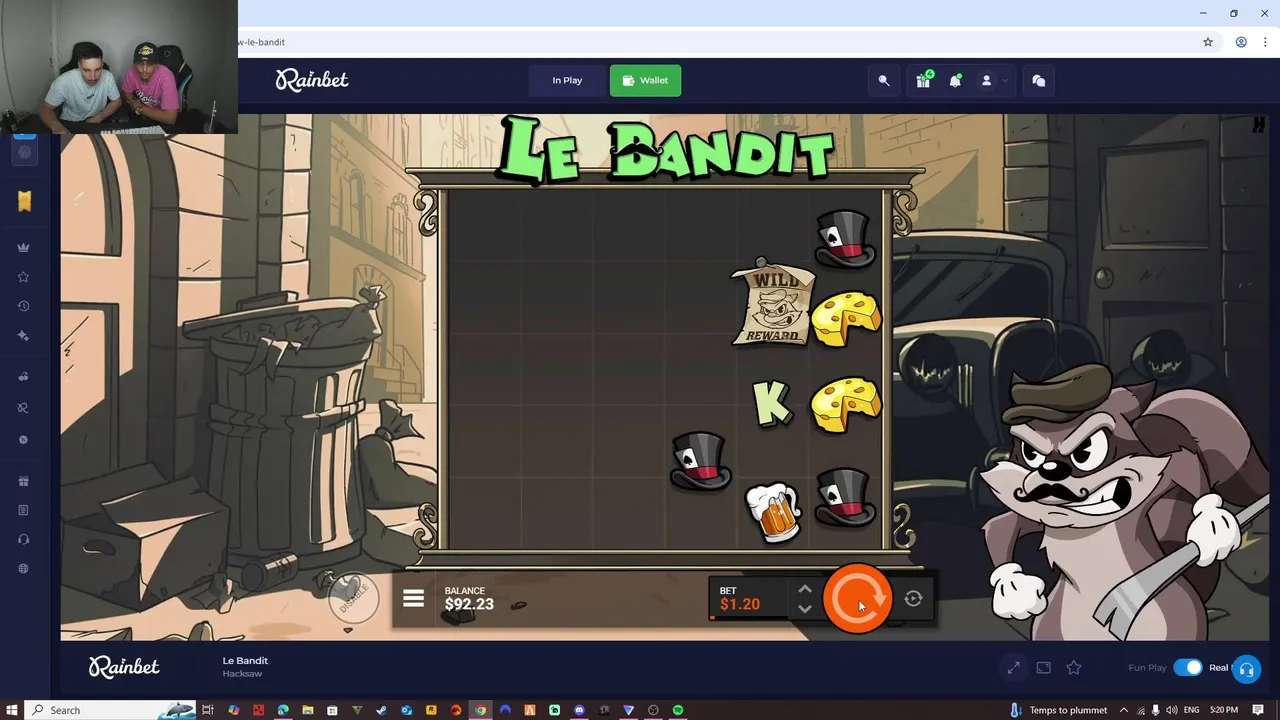
Task: Open the document list sidebar icon
Action: point(24,510)
